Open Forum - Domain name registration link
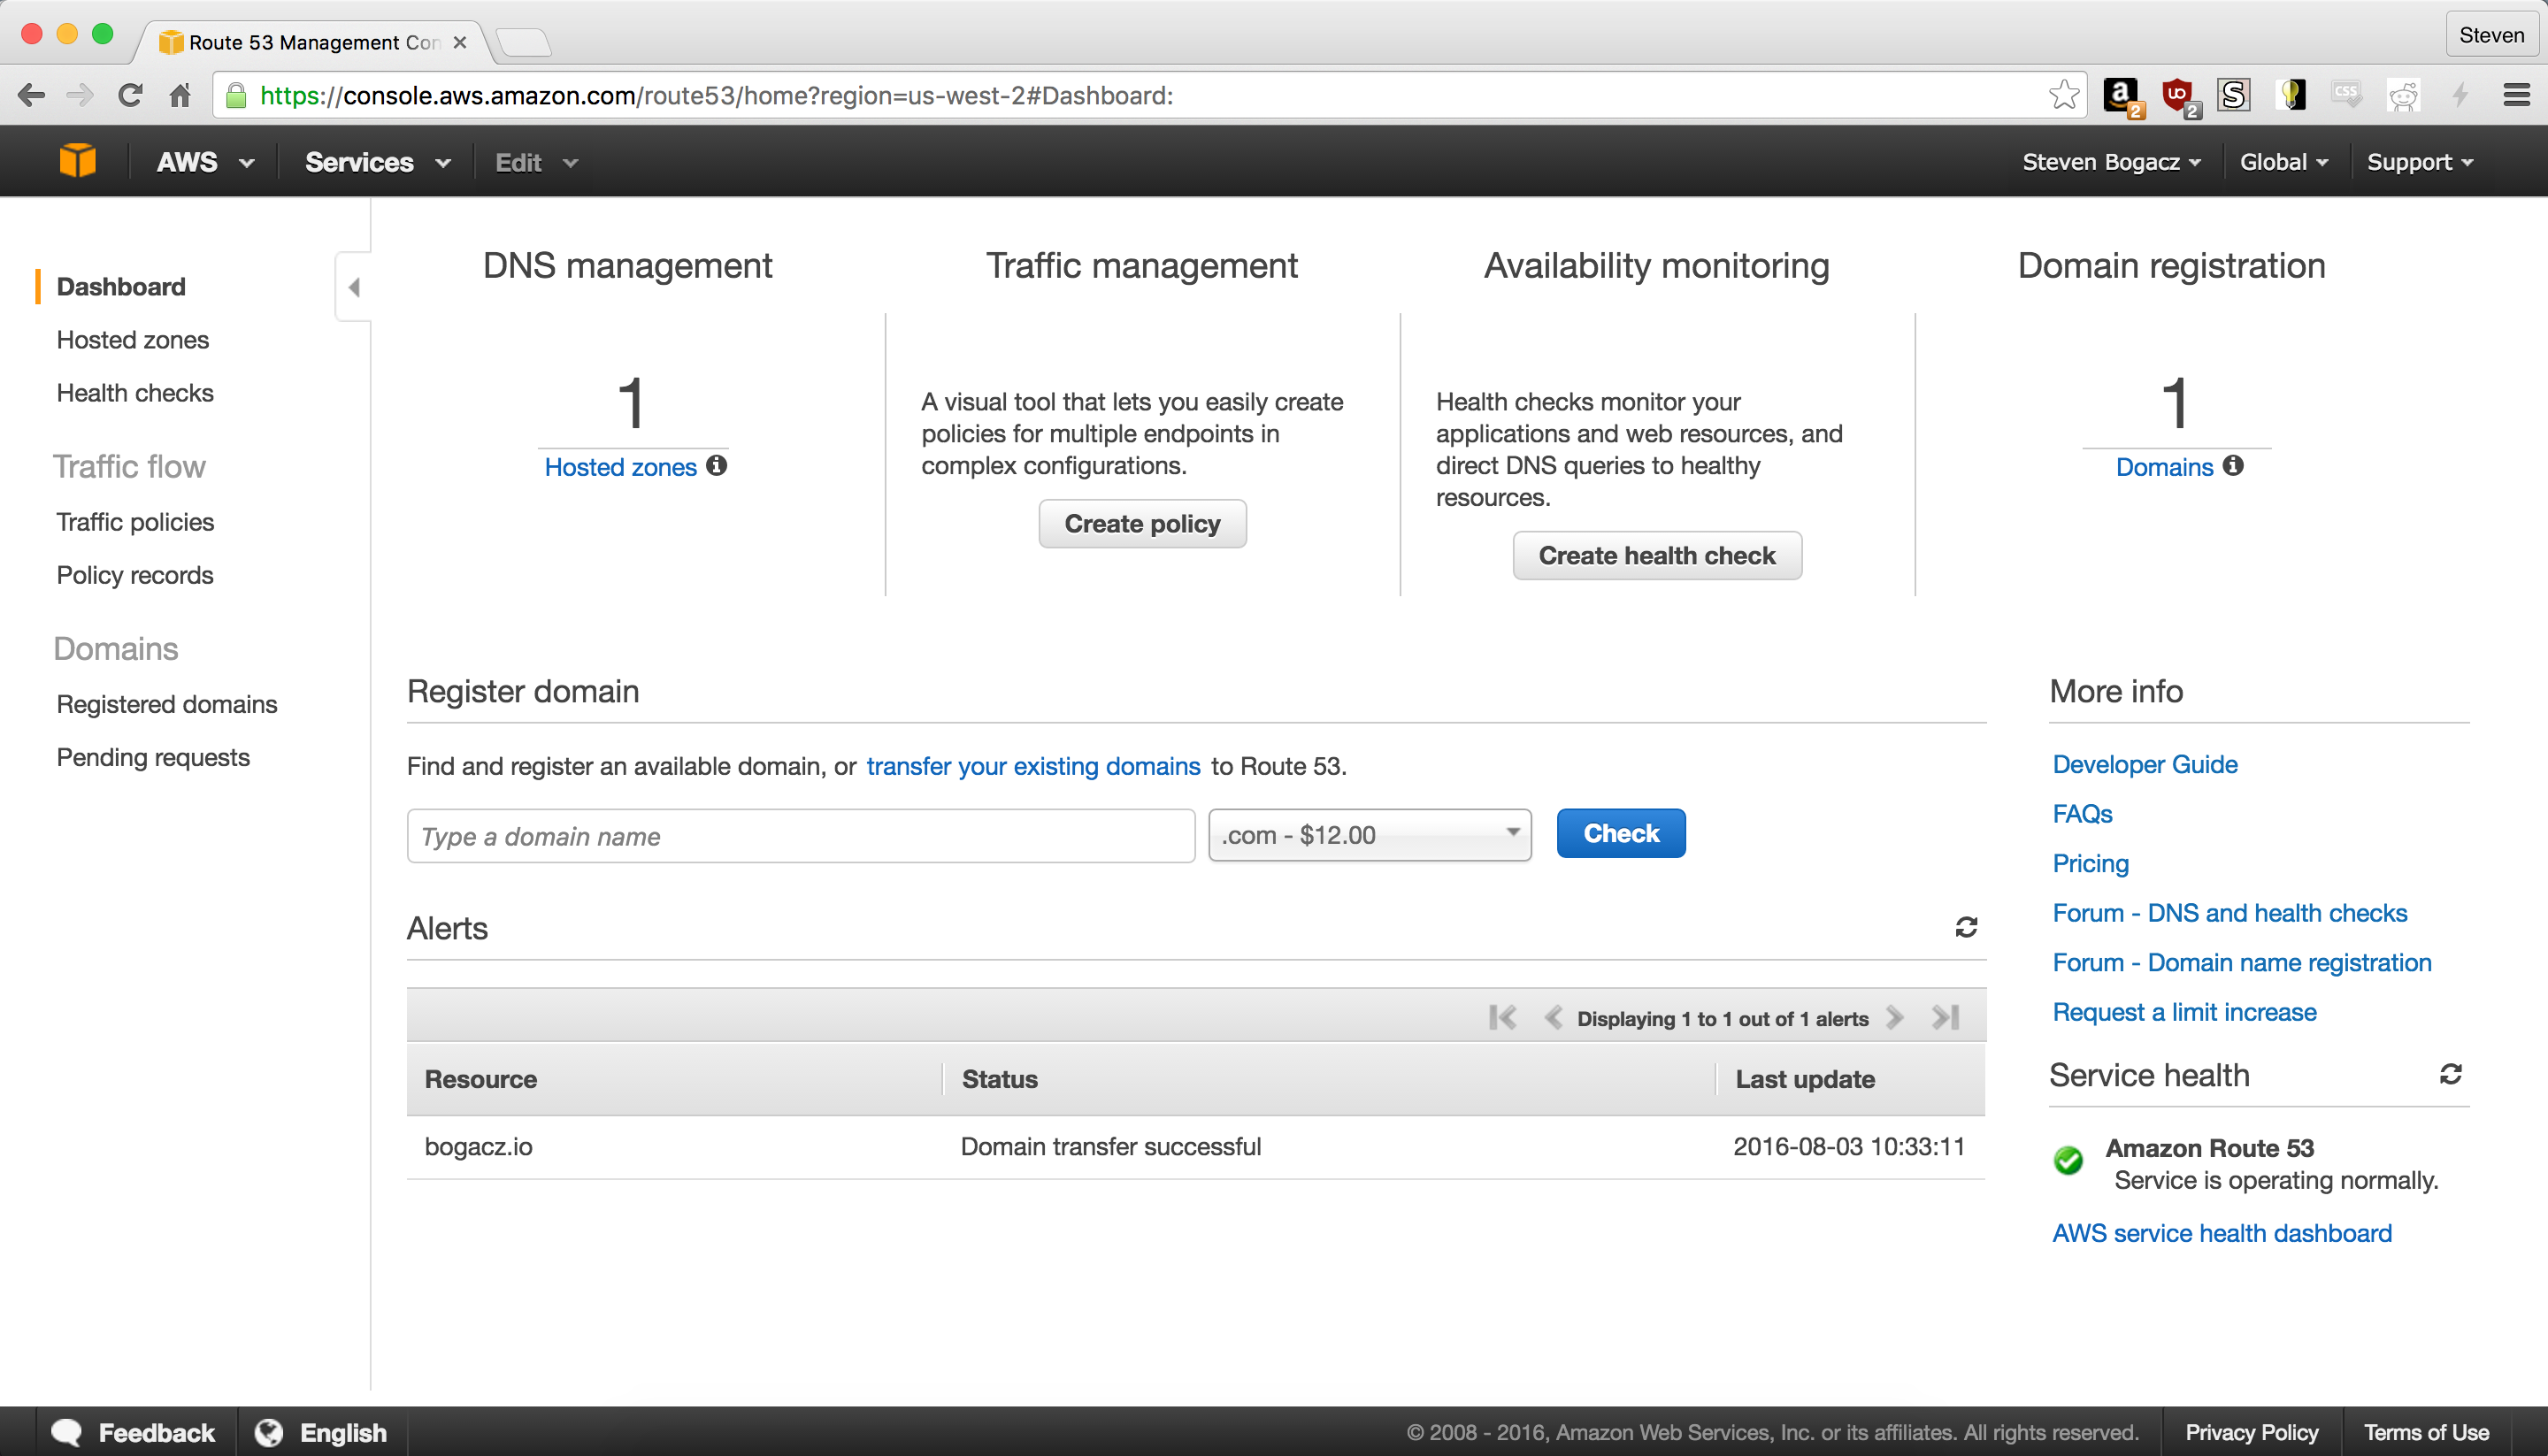 (x=2241, y=962)
